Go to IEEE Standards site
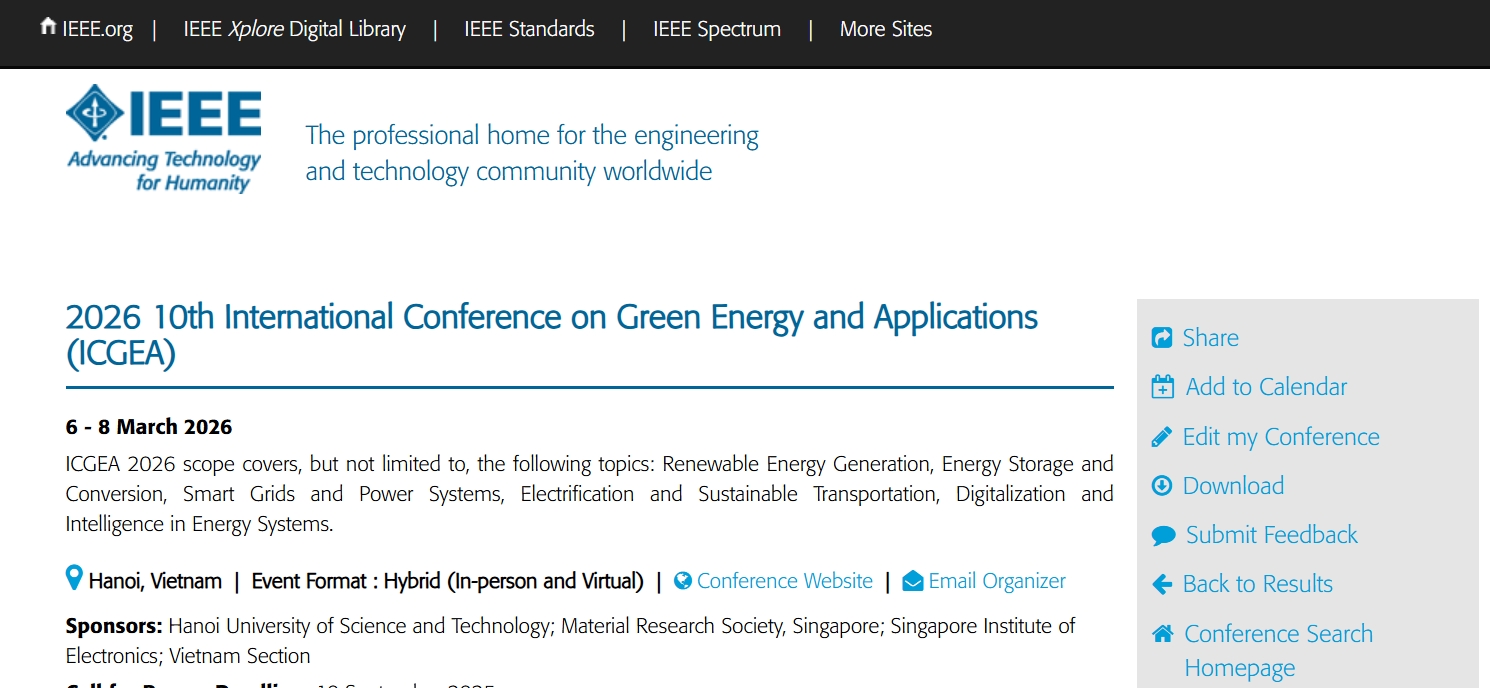Image resolution: width=1490 pixels, height=688 pixels. click(x=529, y=29)
